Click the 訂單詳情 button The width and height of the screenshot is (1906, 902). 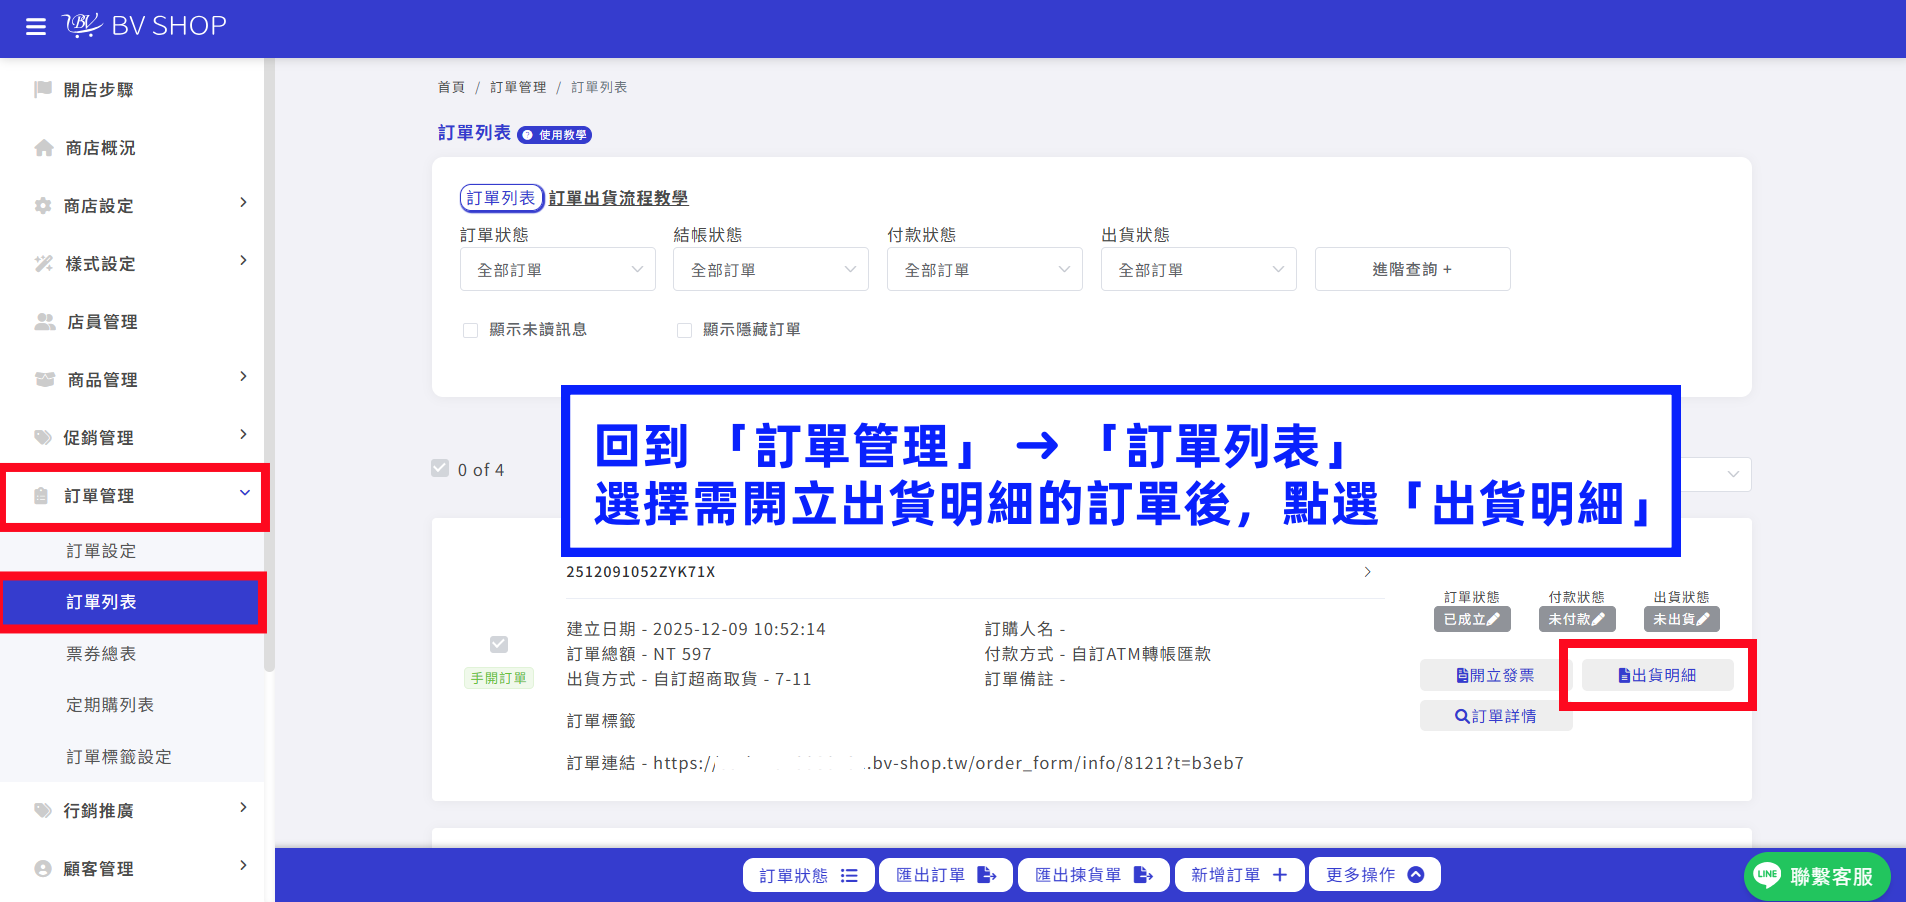point(1495,716)
